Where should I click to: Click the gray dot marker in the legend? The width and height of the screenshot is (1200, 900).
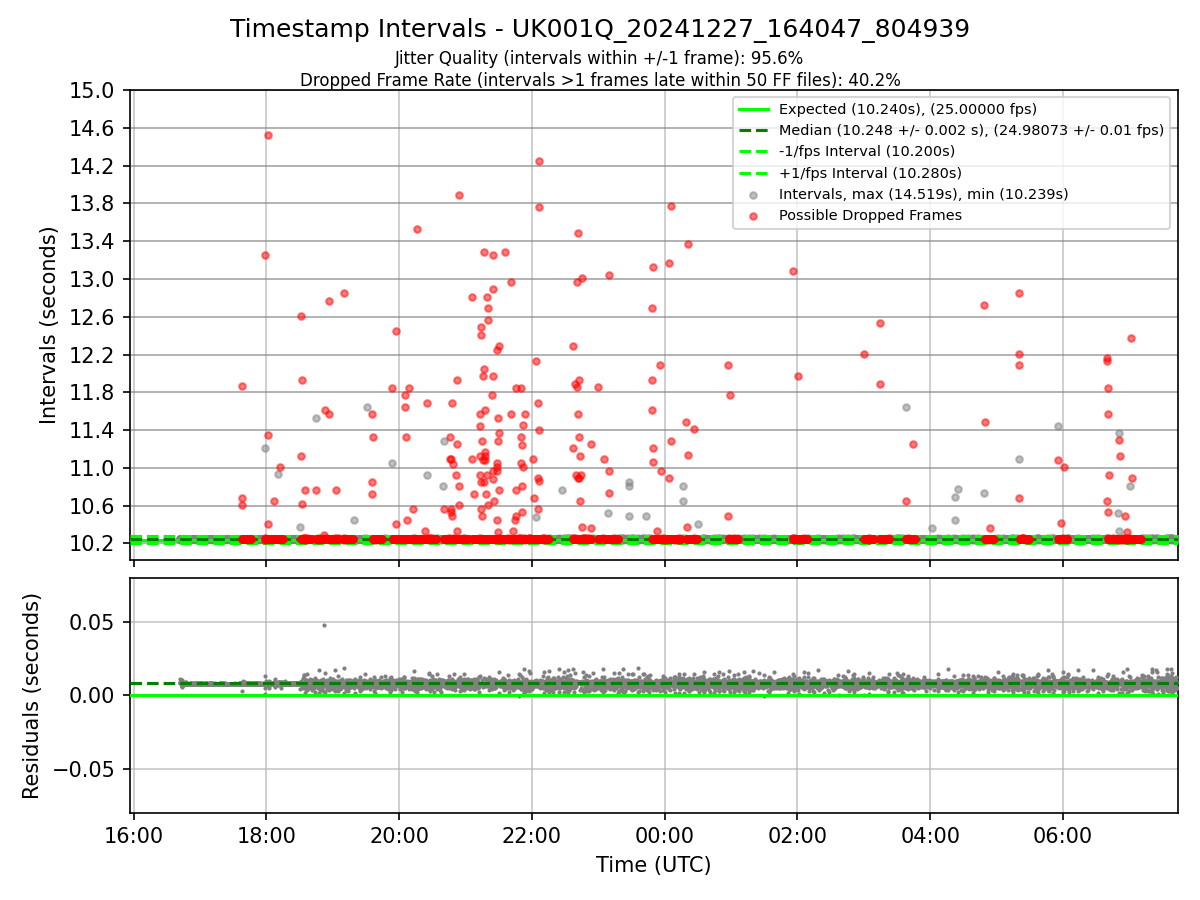753,194
